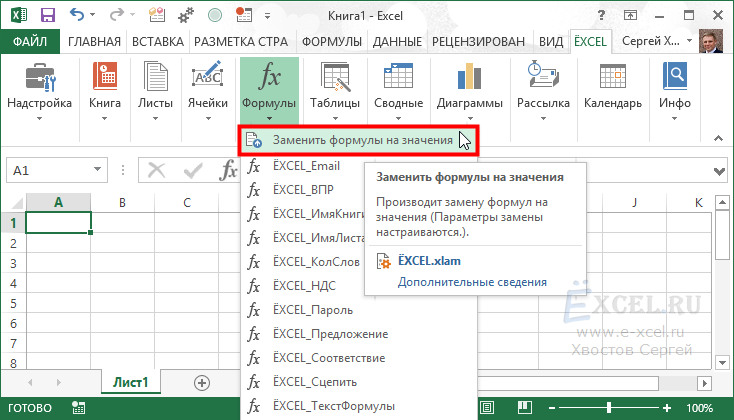Screen dimensions: 734x420
Task: Click the Save icon in quick access toolbar
Action: tap(48, 15)
